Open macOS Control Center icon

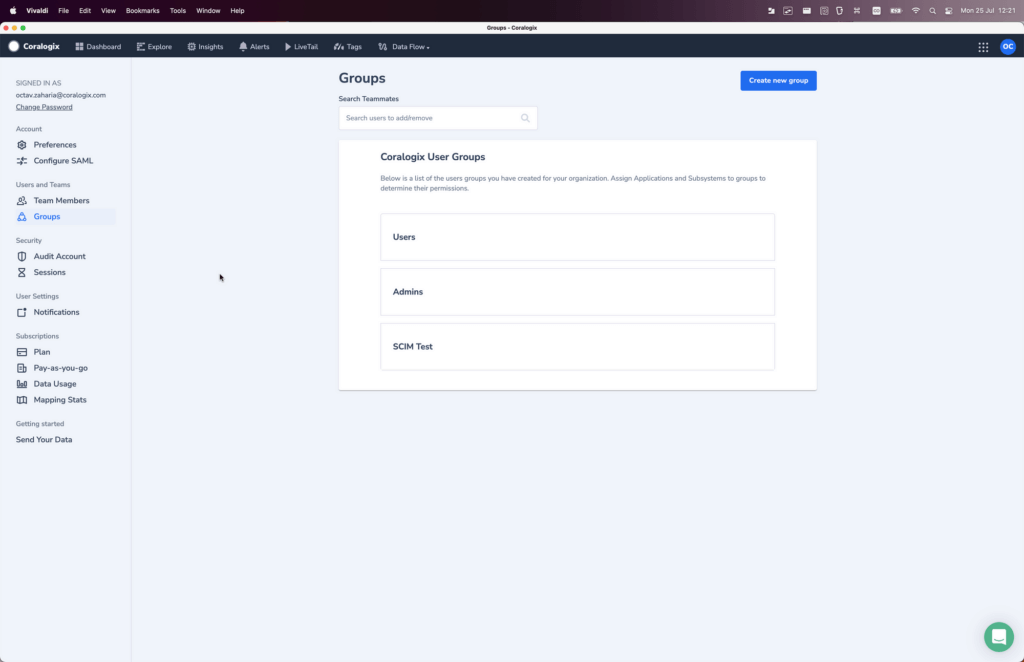948,10
